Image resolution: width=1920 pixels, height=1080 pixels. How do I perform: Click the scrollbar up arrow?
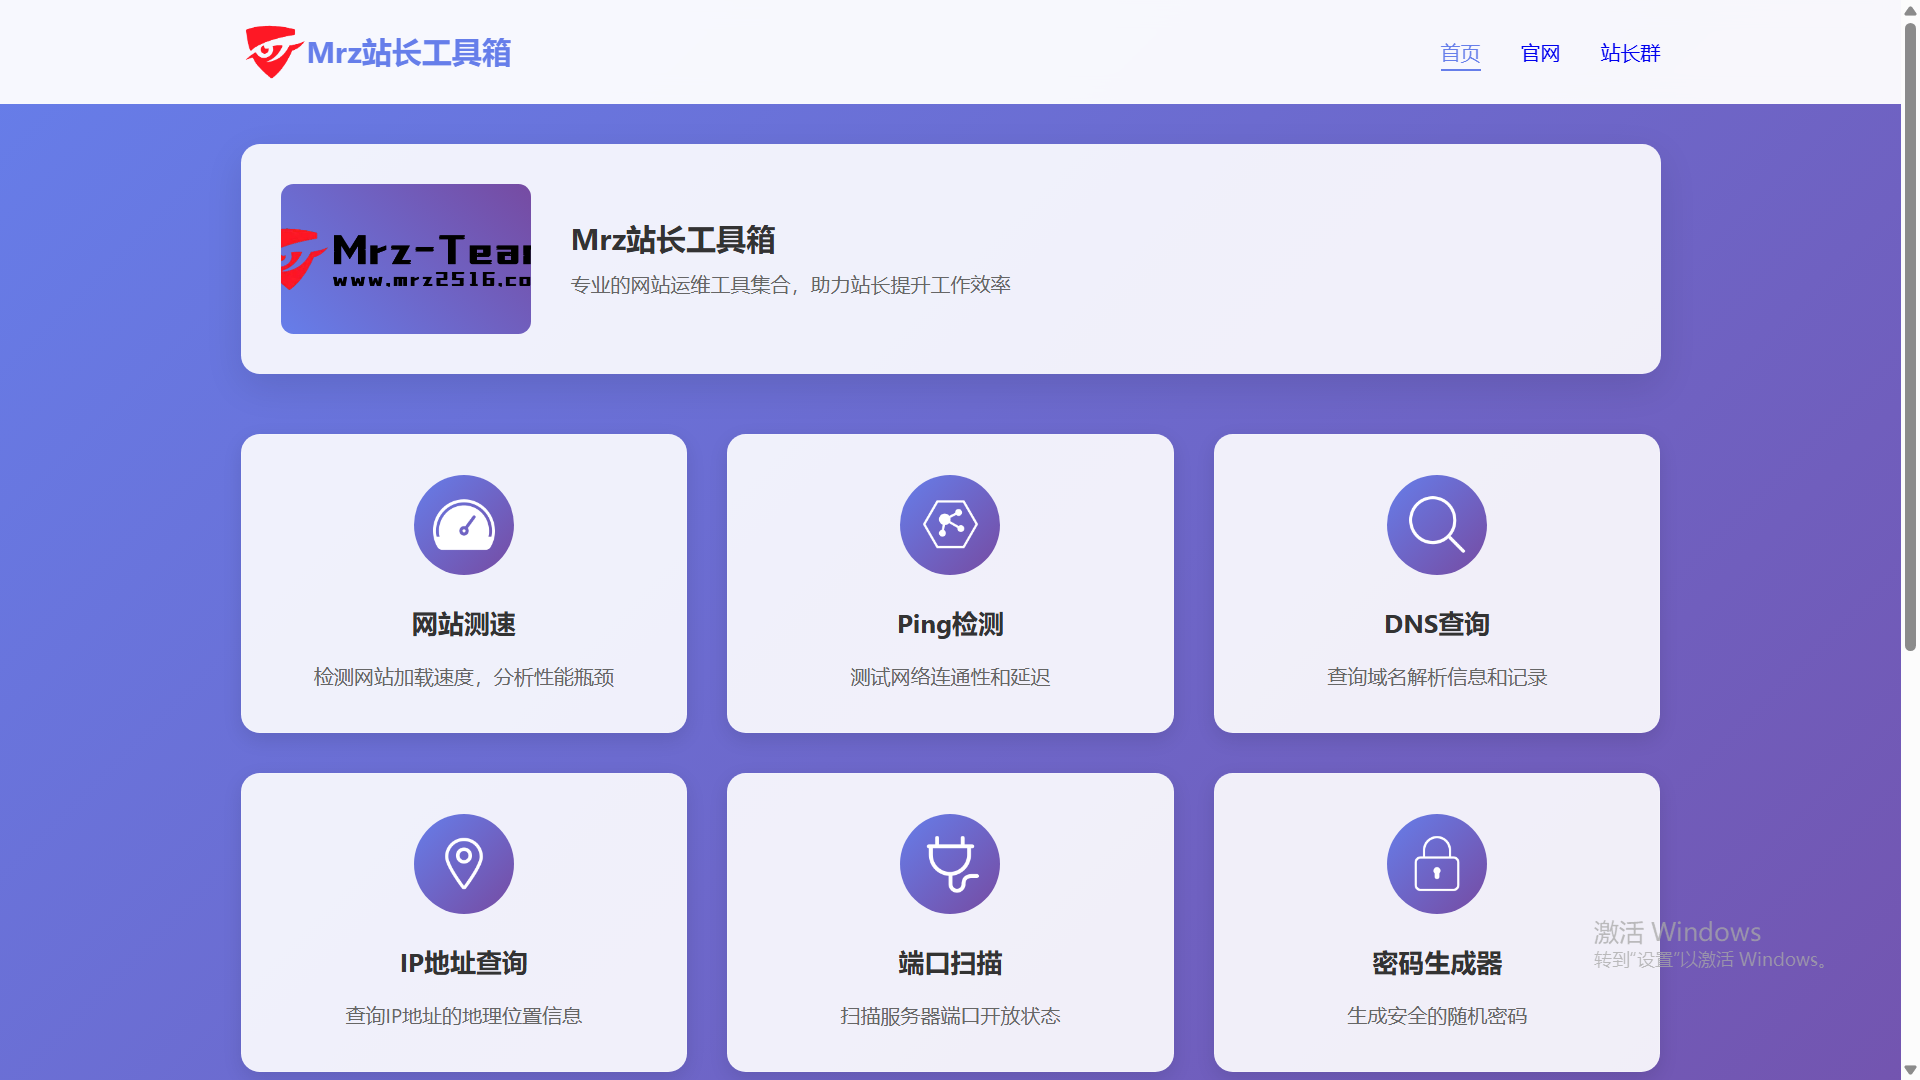pyautogui.click(x=1910, y=10)
